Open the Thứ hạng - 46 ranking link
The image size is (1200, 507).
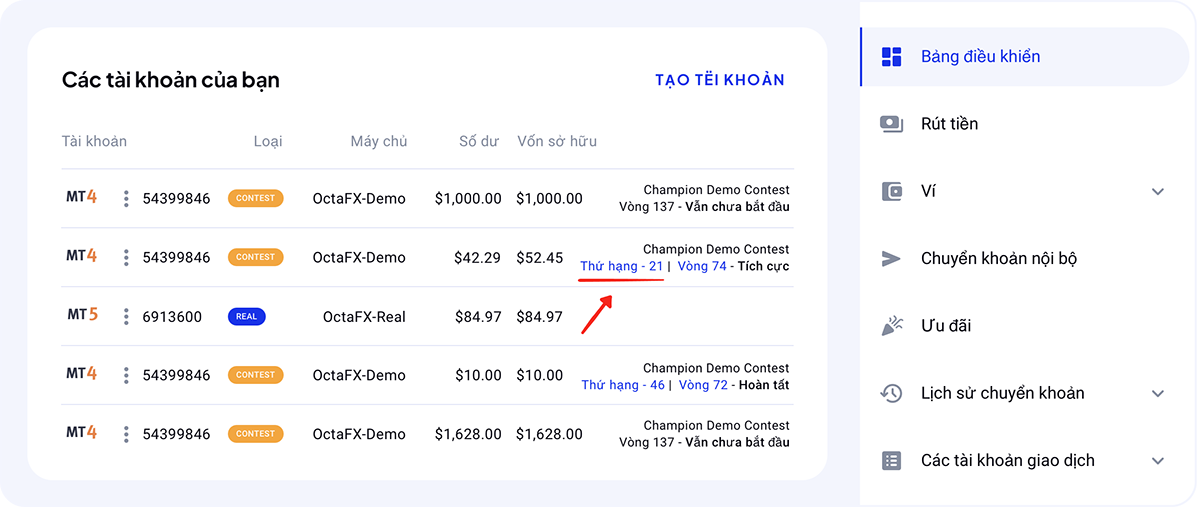(x=623, y=385)
